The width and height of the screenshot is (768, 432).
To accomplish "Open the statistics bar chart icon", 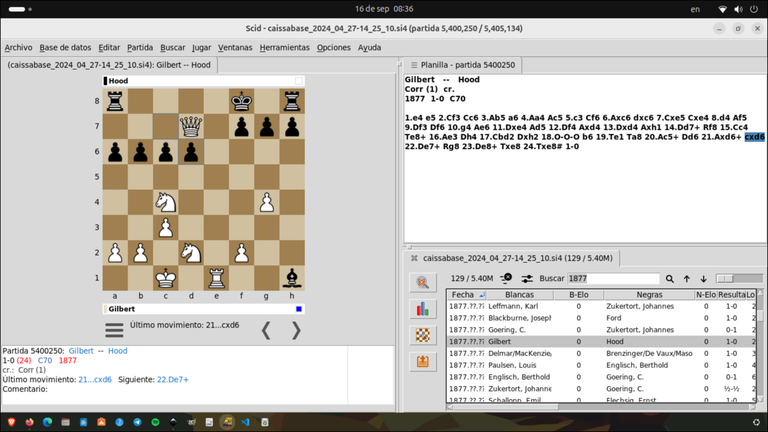I will [x=423, y=309].
